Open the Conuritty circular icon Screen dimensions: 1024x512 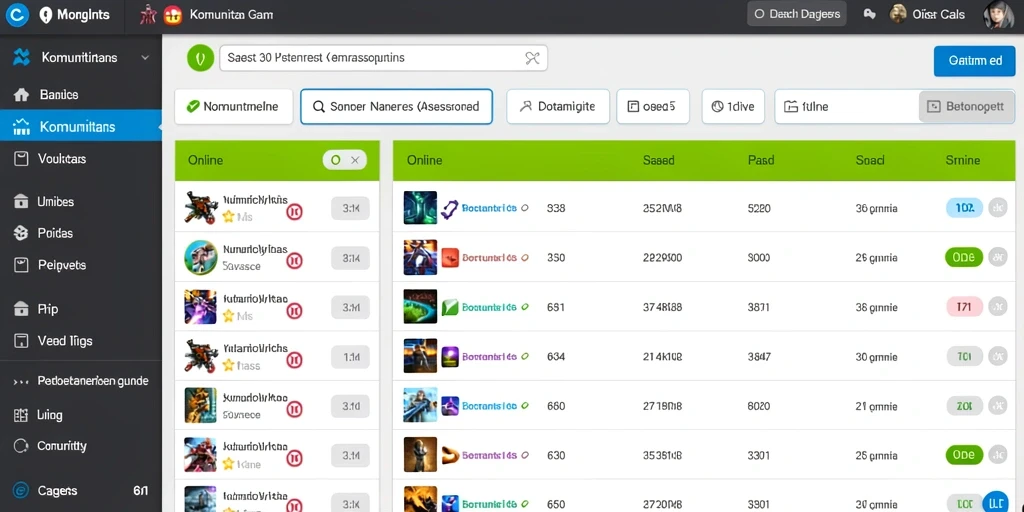(x=21, y=446)
